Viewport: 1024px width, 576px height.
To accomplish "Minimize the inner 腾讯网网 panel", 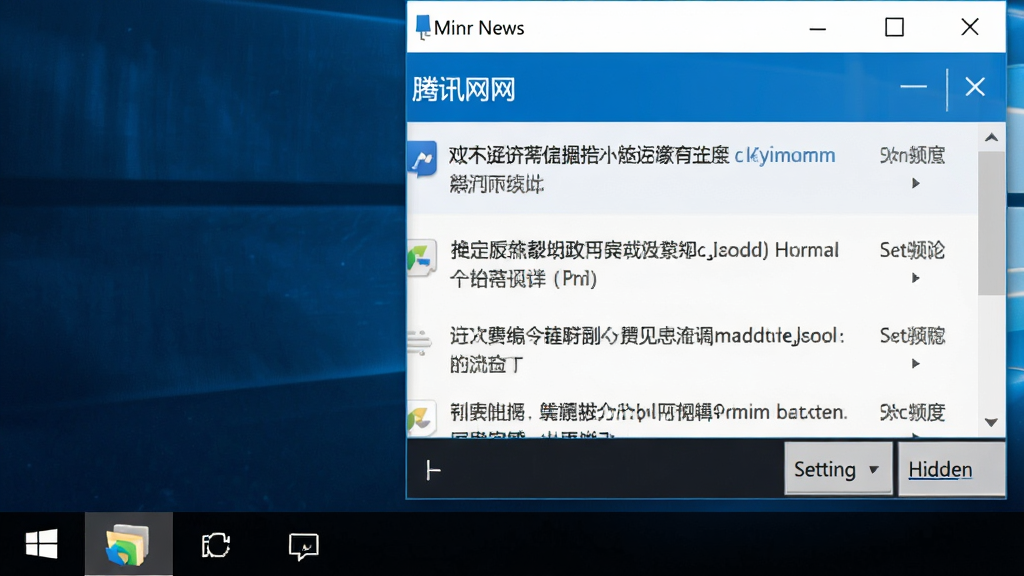I will click(913, 87).
